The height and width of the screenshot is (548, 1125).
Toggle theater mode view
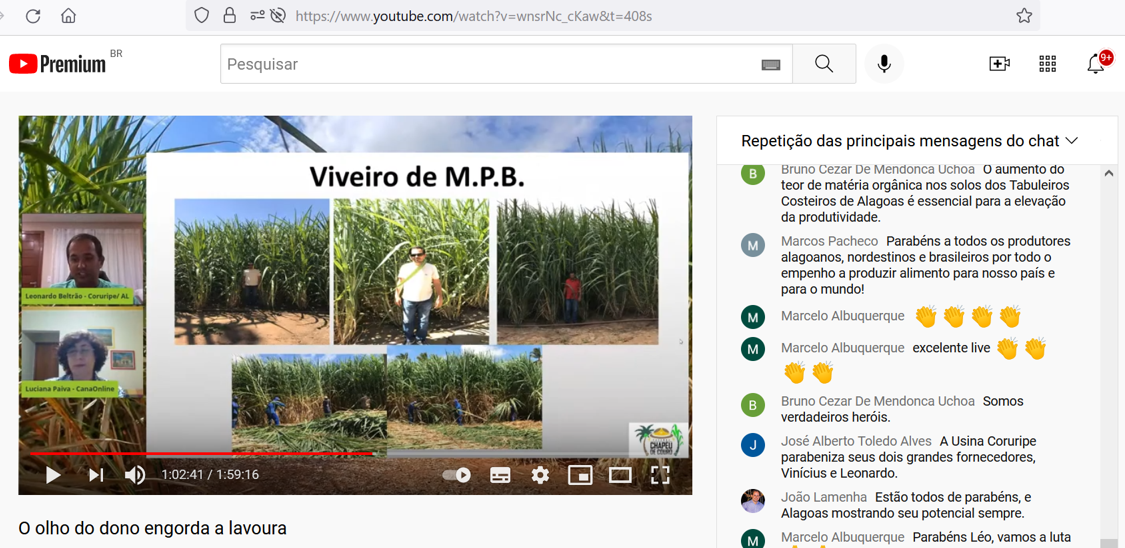(x=620, y=475)
